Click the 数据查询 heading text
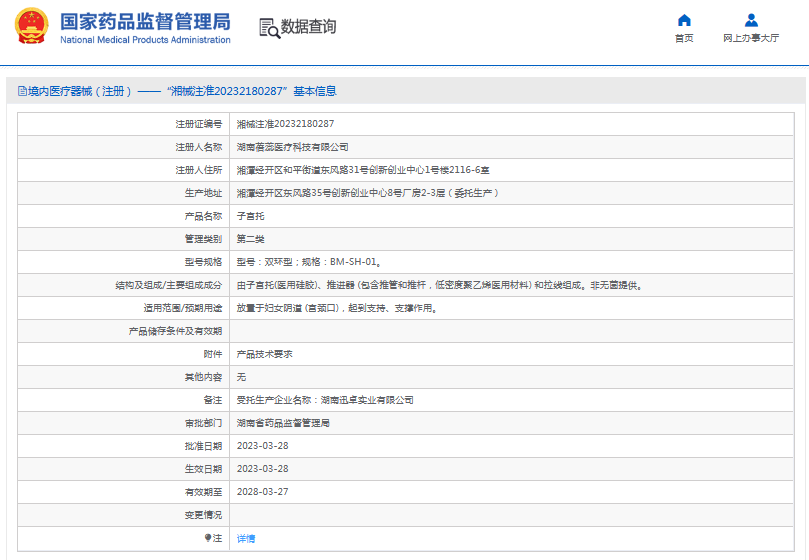This screenshot has width=809, height=560. coord(308,26)
